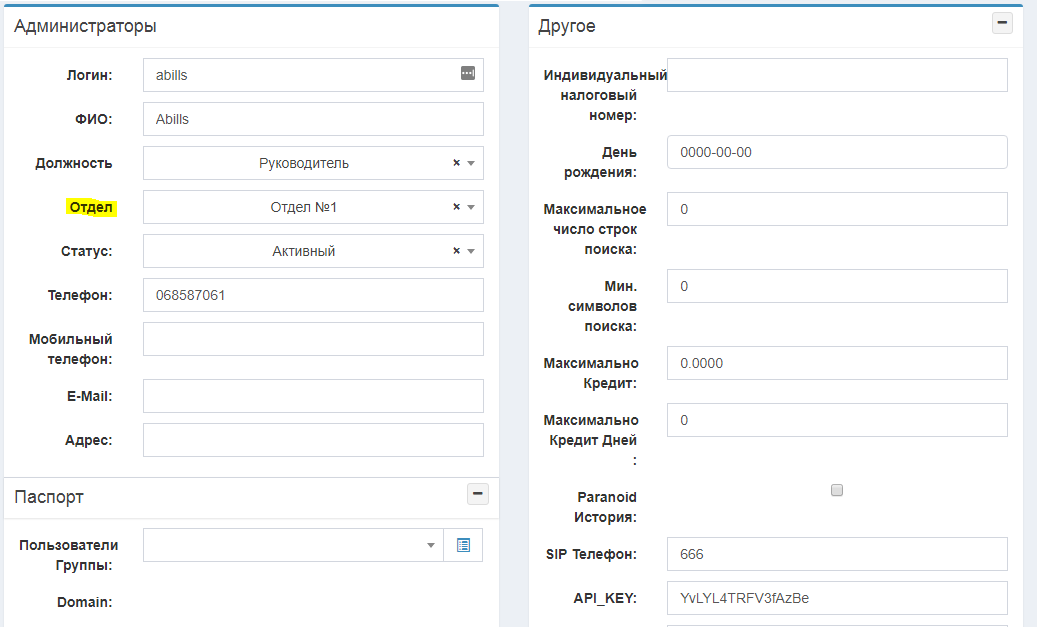Collapse the Паспорт panel
The height and width of the screenshot is (627, 1037).
tap(478, 494)
